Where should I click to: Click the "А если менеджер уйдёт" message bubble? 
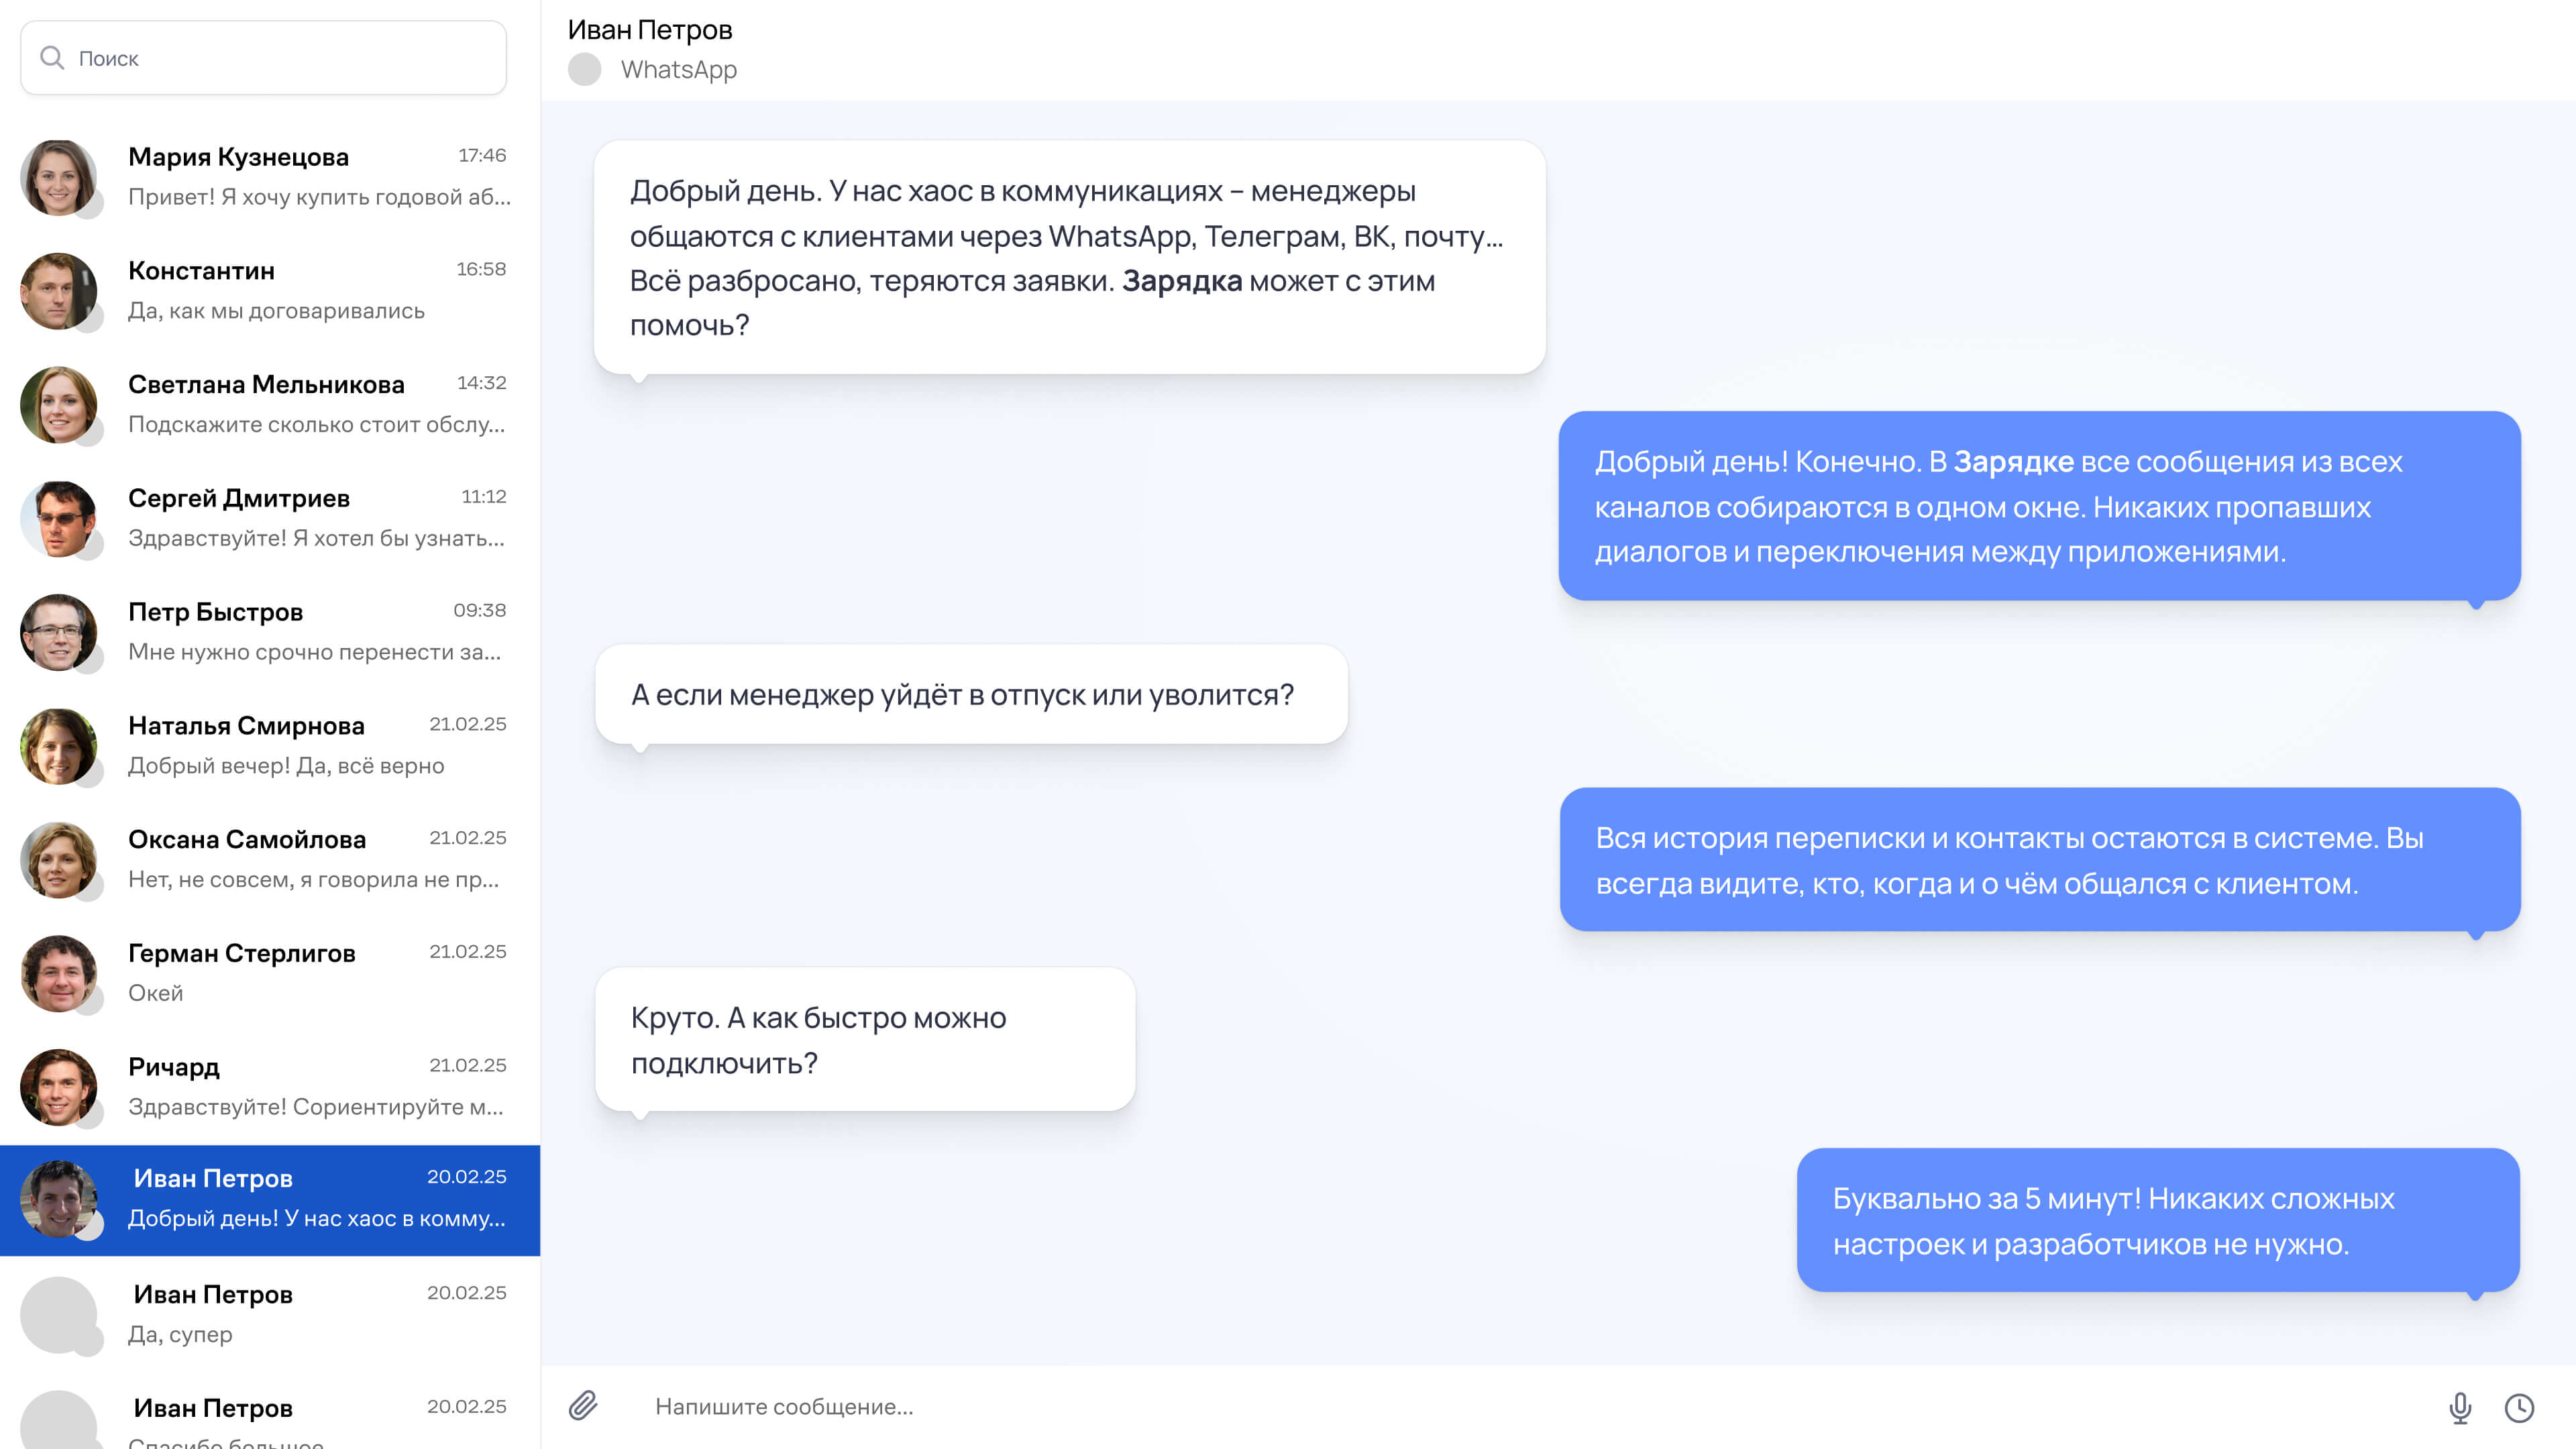tap(971, 694)
